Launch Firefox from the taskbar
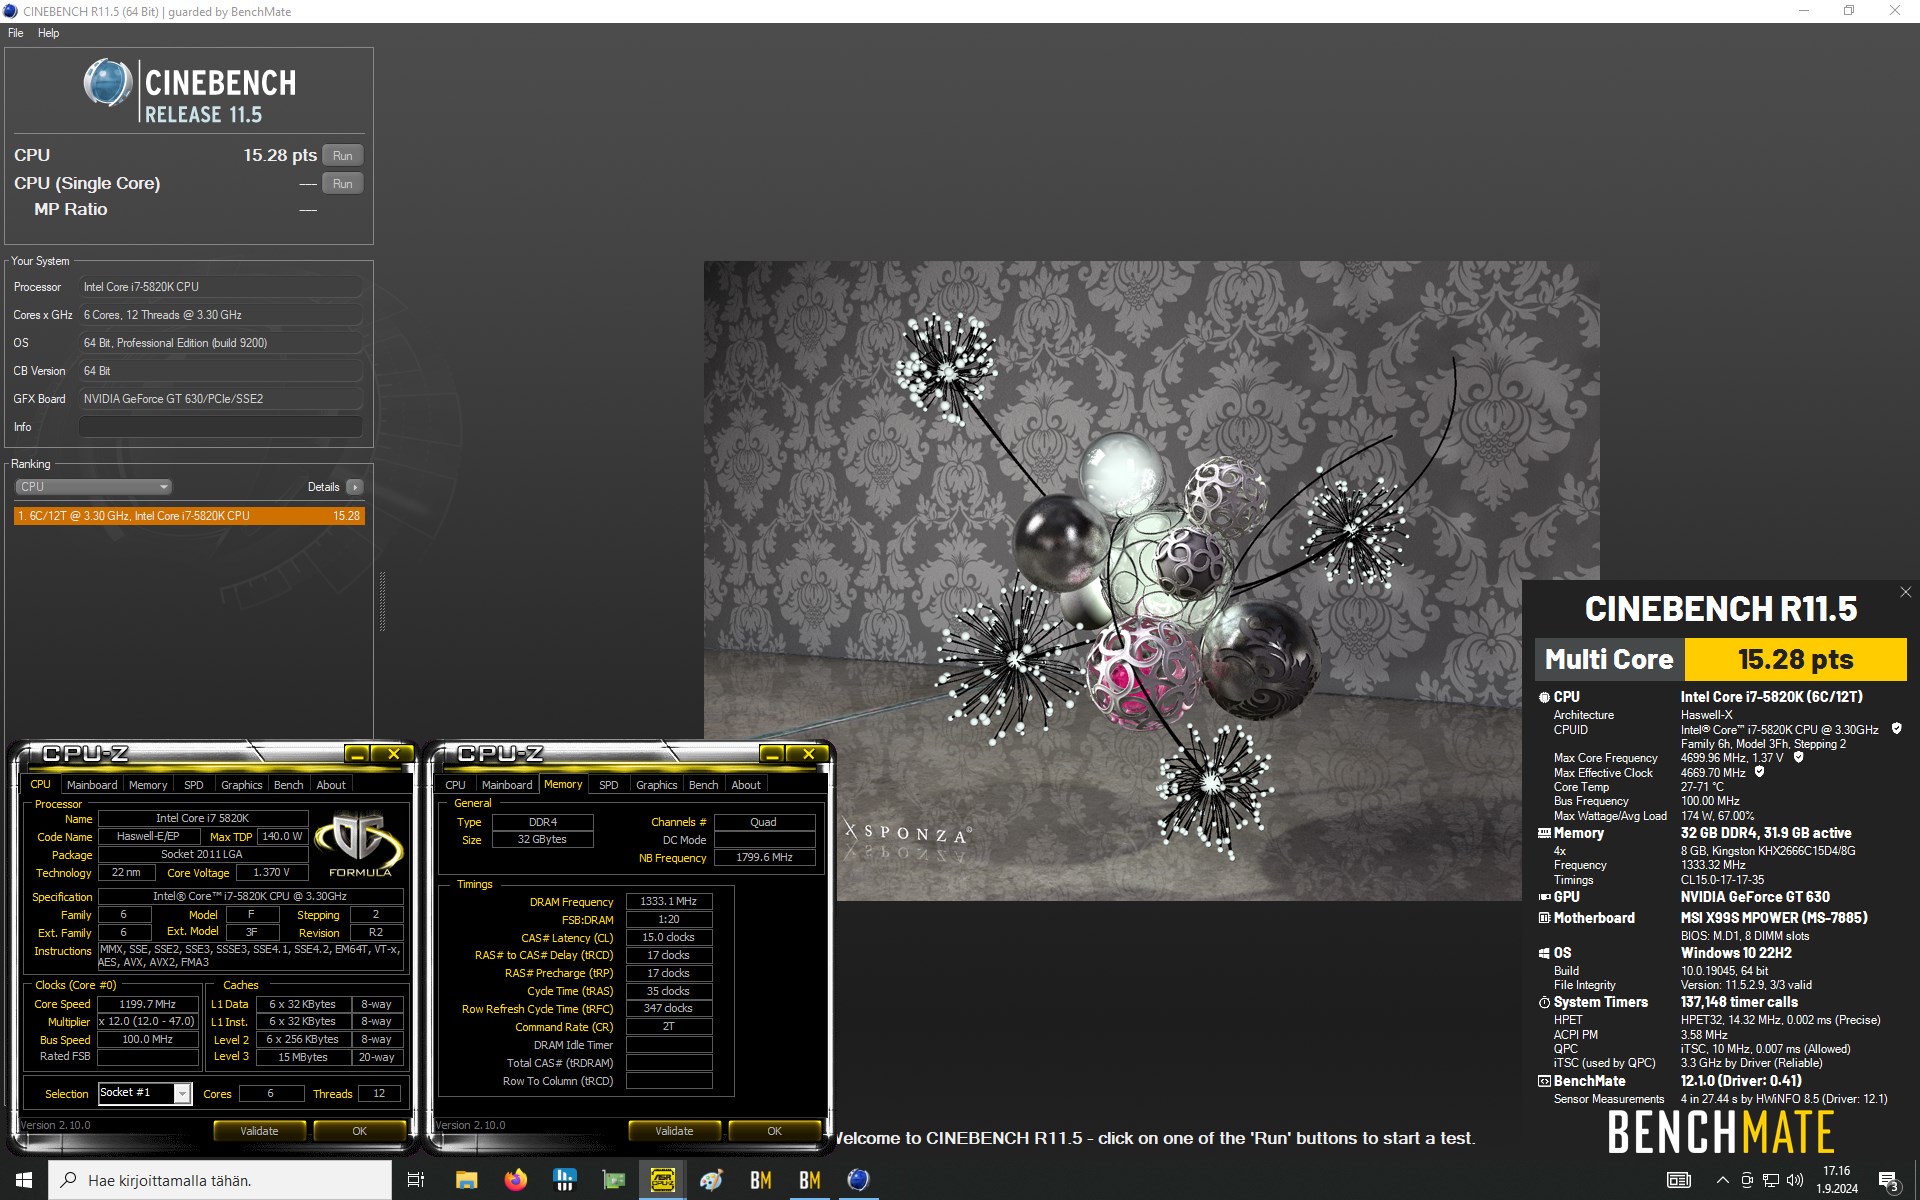 coord(515,1180)
